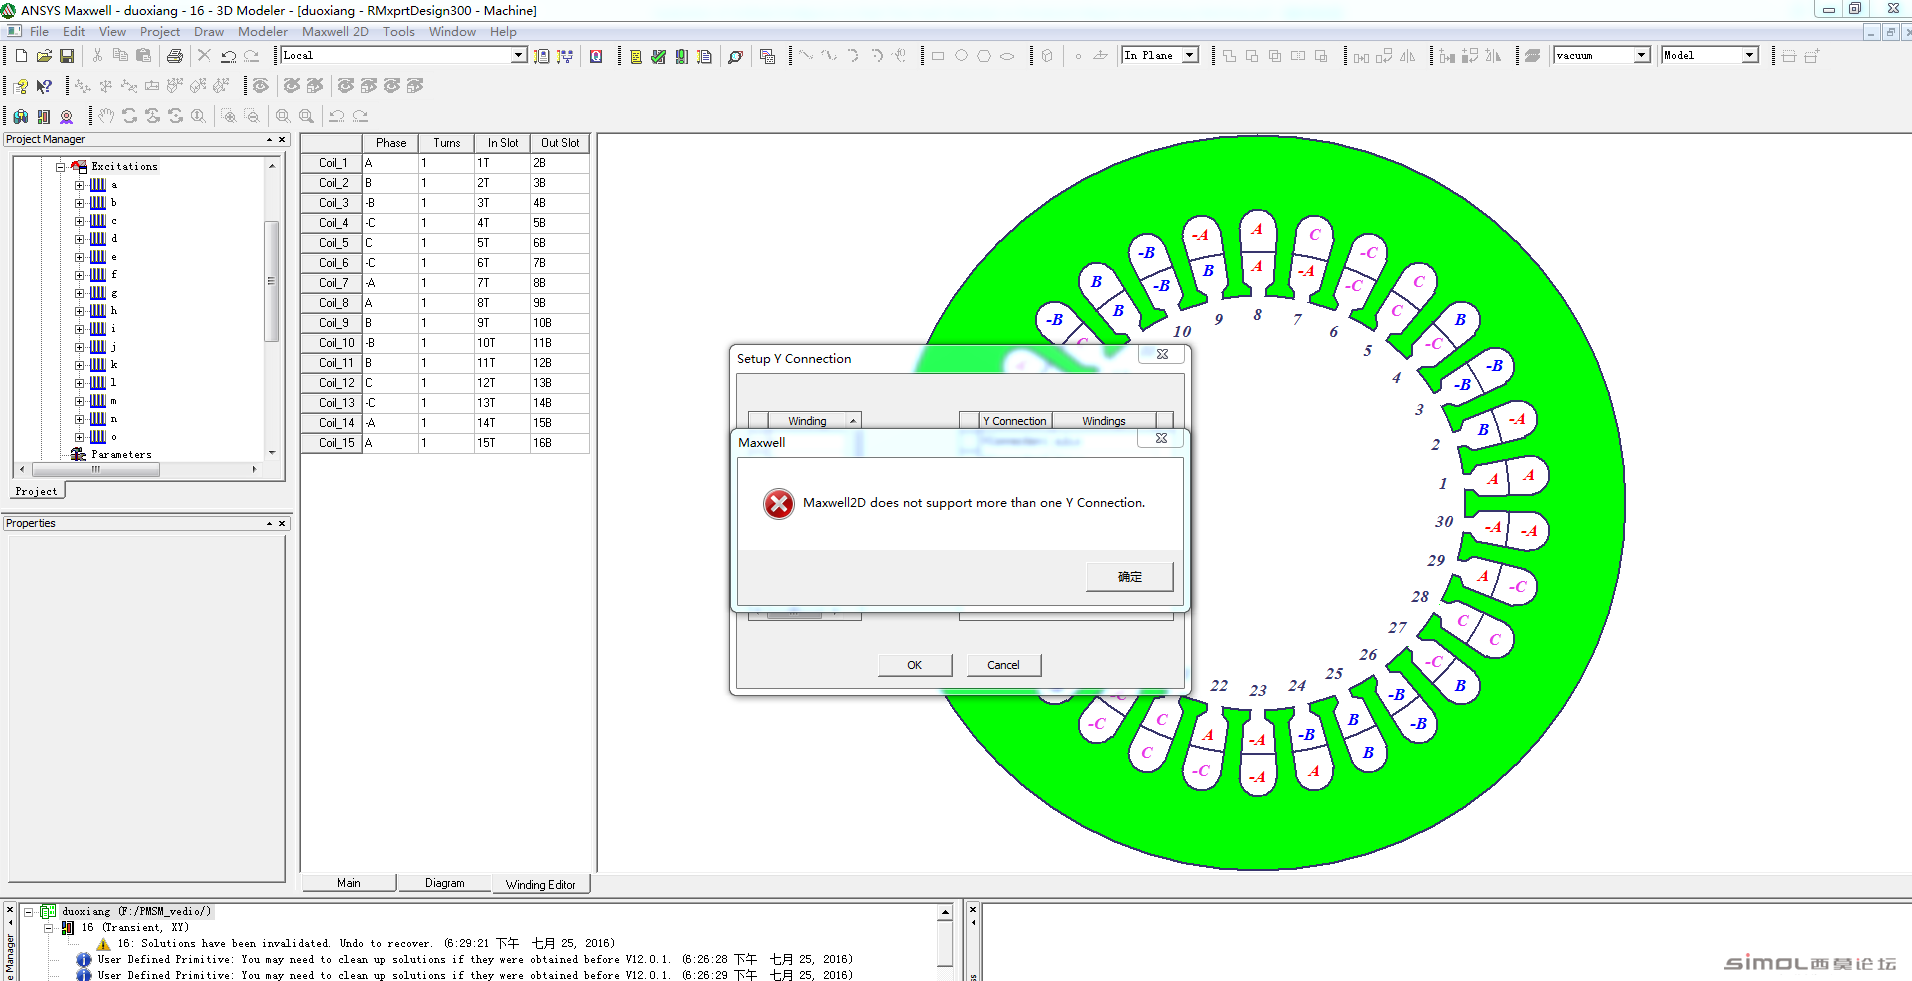This screenshot has width=1912, height=981.
Task: Click the Pan hand tool
Action: tap(106, 116)
